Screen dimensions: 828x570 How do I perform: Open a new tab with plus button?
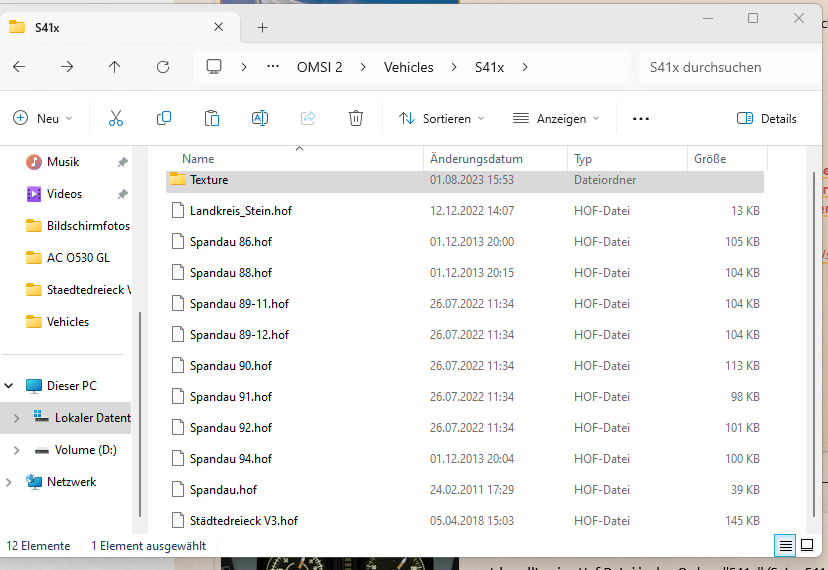tap(263, 27)
